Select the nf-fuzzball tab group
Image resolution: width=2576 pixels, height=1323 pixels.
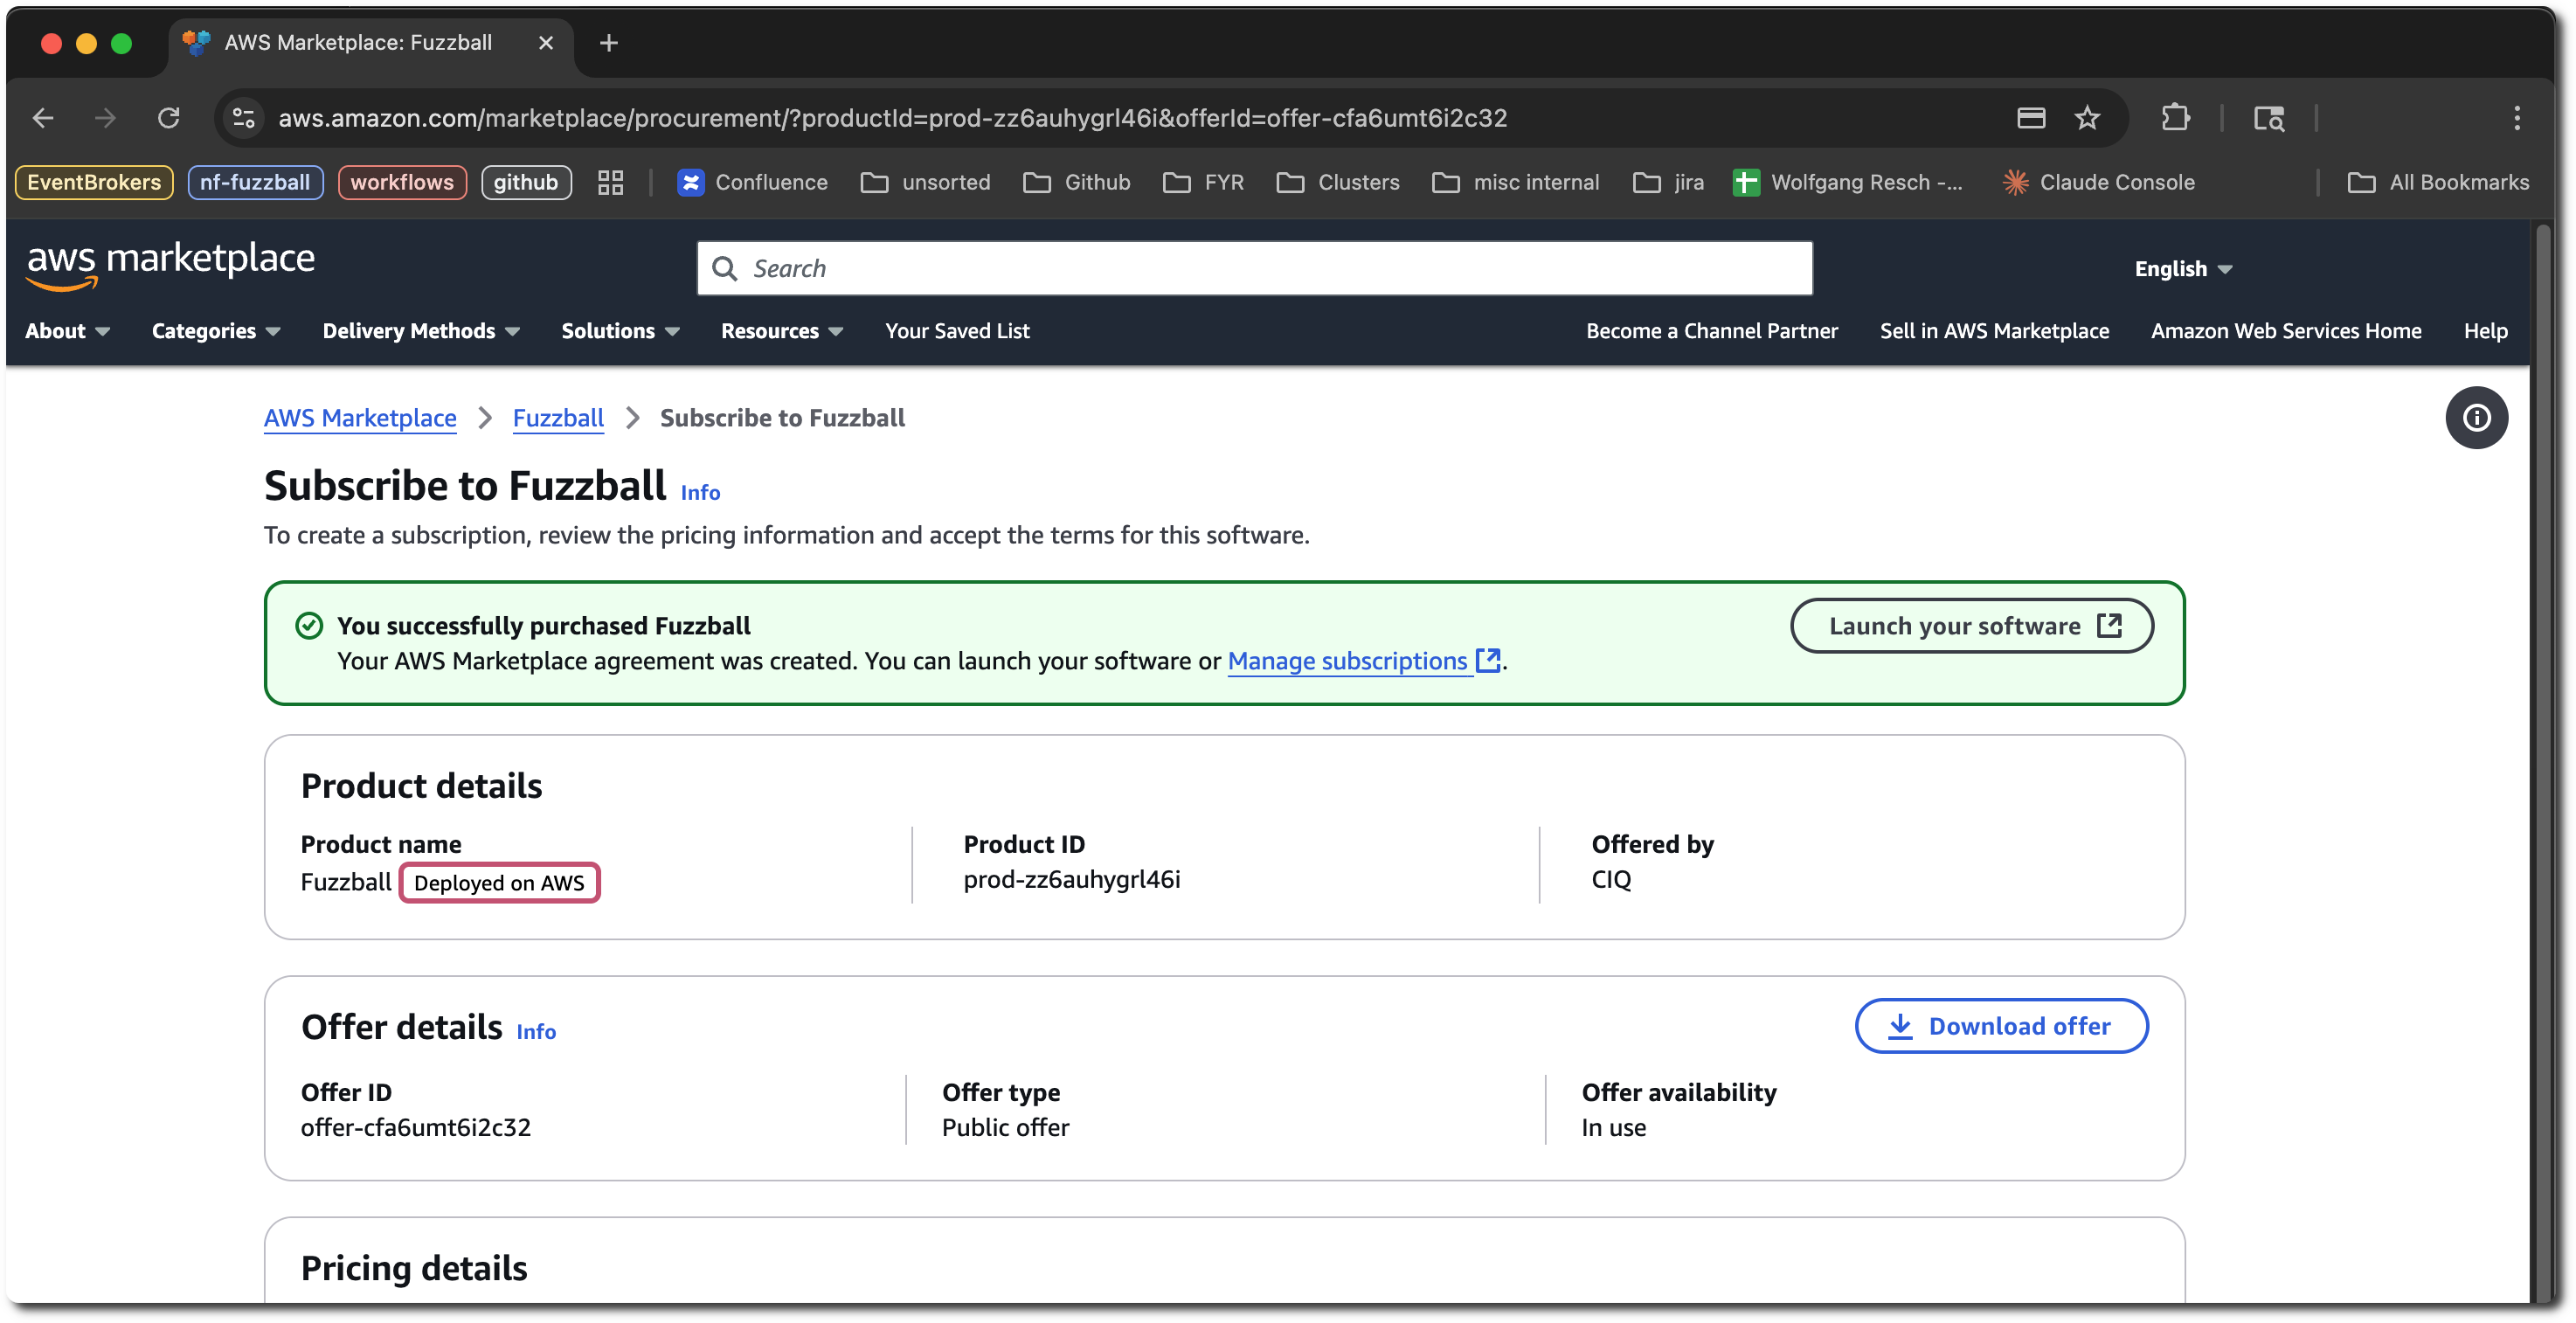(x=255, y=182)
